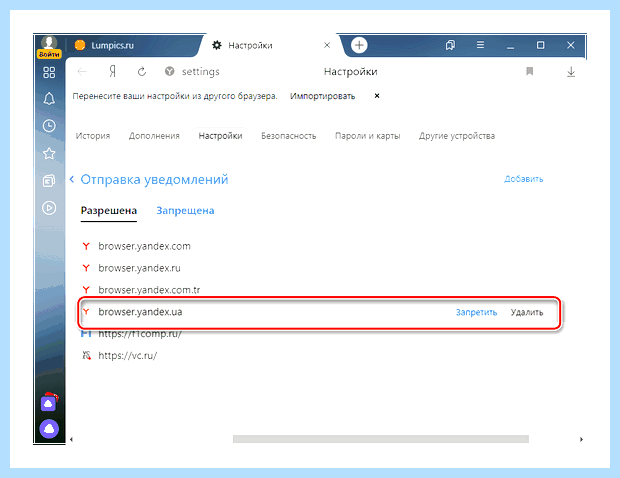Open new tab with plus button

pyautogui.click(x=359, y=45)
